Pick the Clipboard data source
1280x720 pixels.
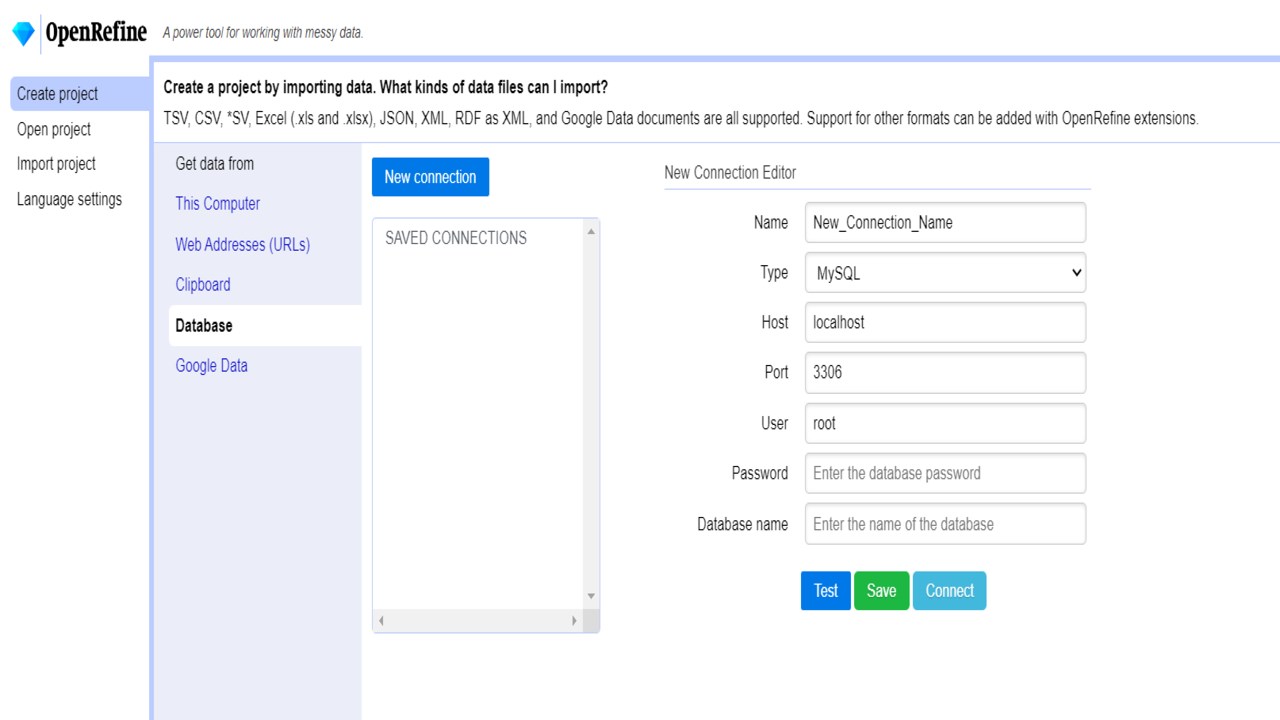tap(203, 285)
